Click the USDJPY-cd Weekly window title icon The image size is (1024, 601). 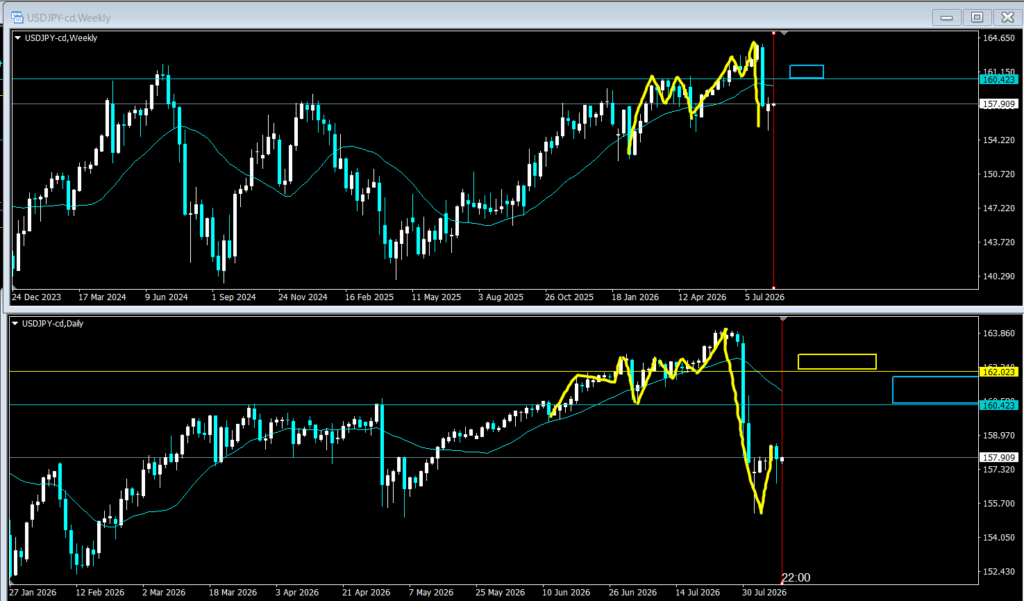point(17,18)
